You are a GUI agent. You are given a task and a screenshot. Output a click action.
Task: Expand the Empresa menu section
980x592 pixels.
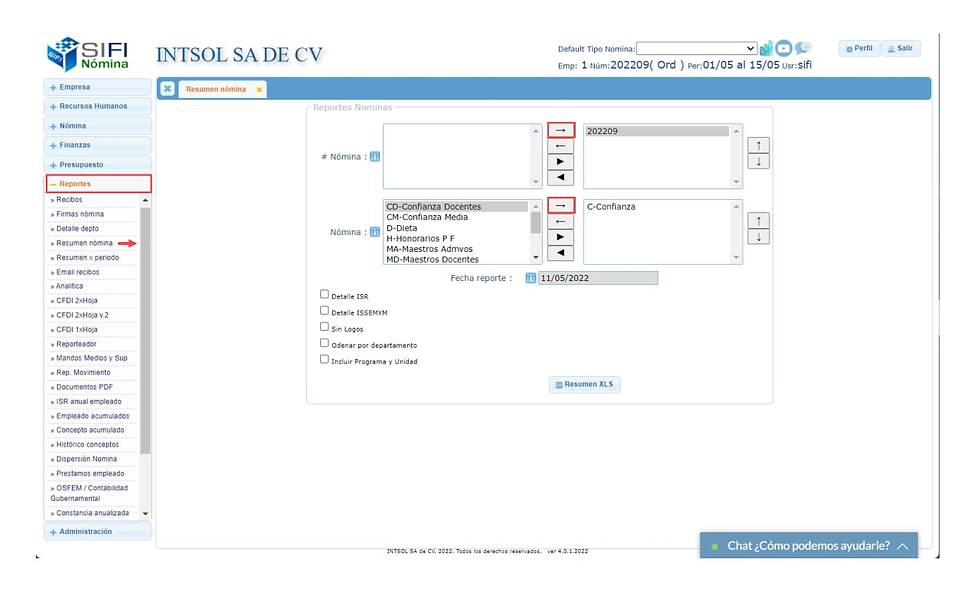[98, 87]
